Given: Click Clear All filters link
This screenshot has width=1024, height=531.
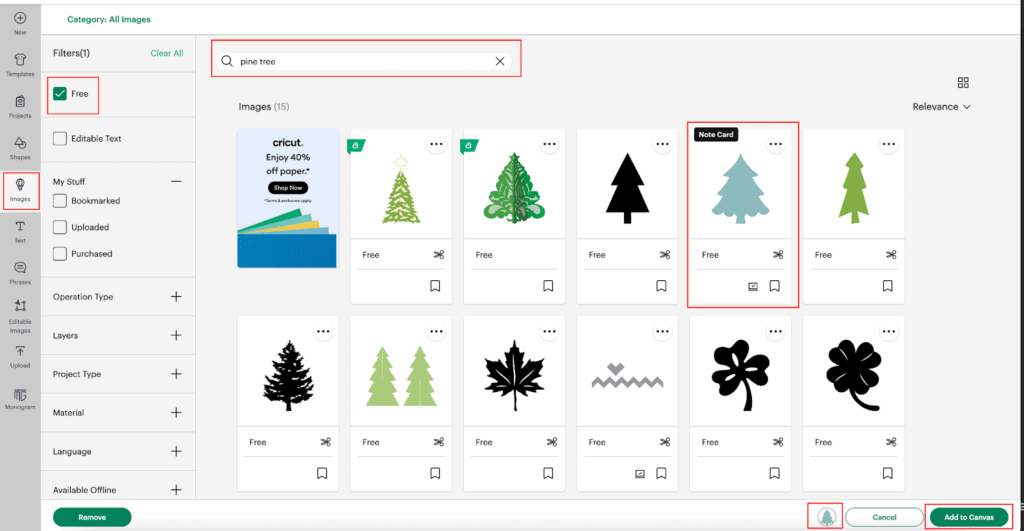Looking at the screenshot, I should point(166,53).
